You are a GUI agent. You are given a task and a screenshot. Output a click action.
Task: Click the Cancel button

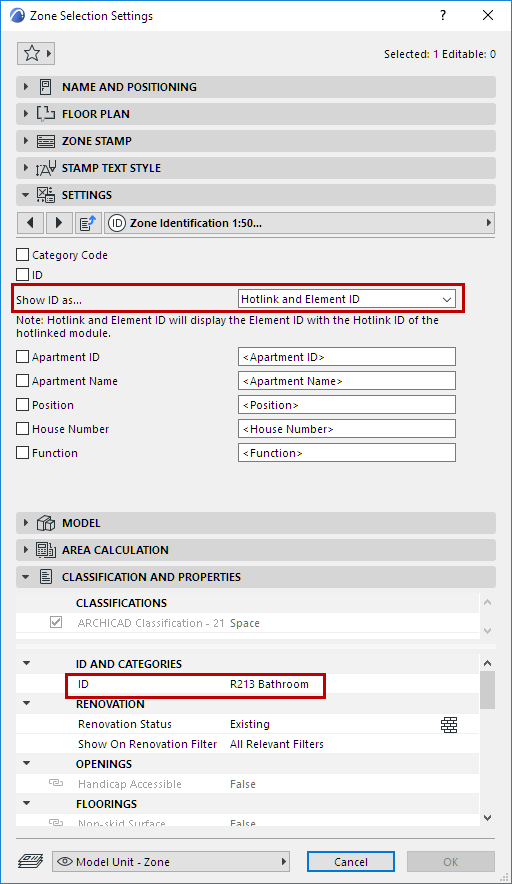(351, 861)
